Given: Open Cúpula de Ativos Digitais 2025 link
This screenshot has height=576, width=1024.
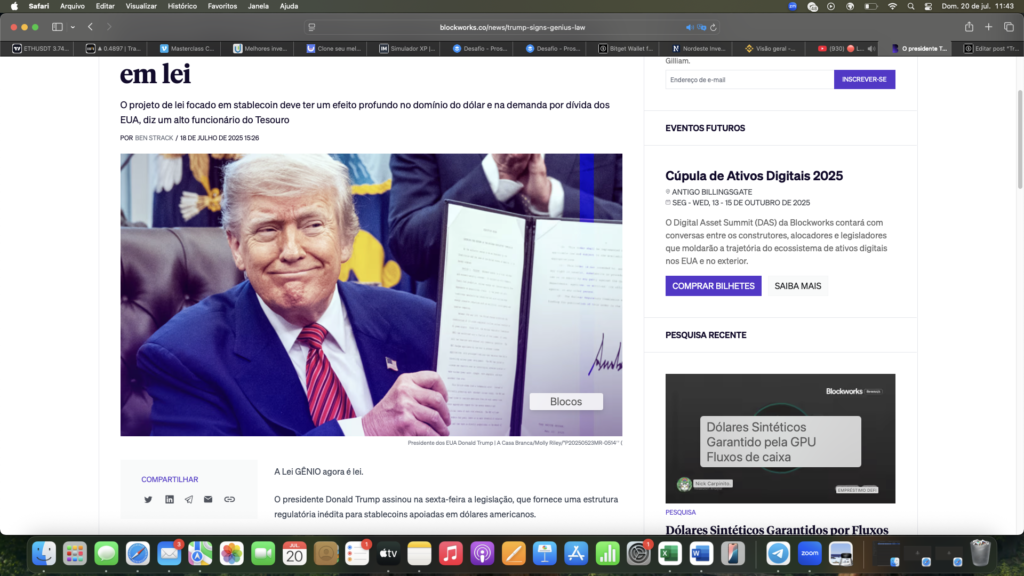Looking at the screenshot, I should [x=754, y=176].
